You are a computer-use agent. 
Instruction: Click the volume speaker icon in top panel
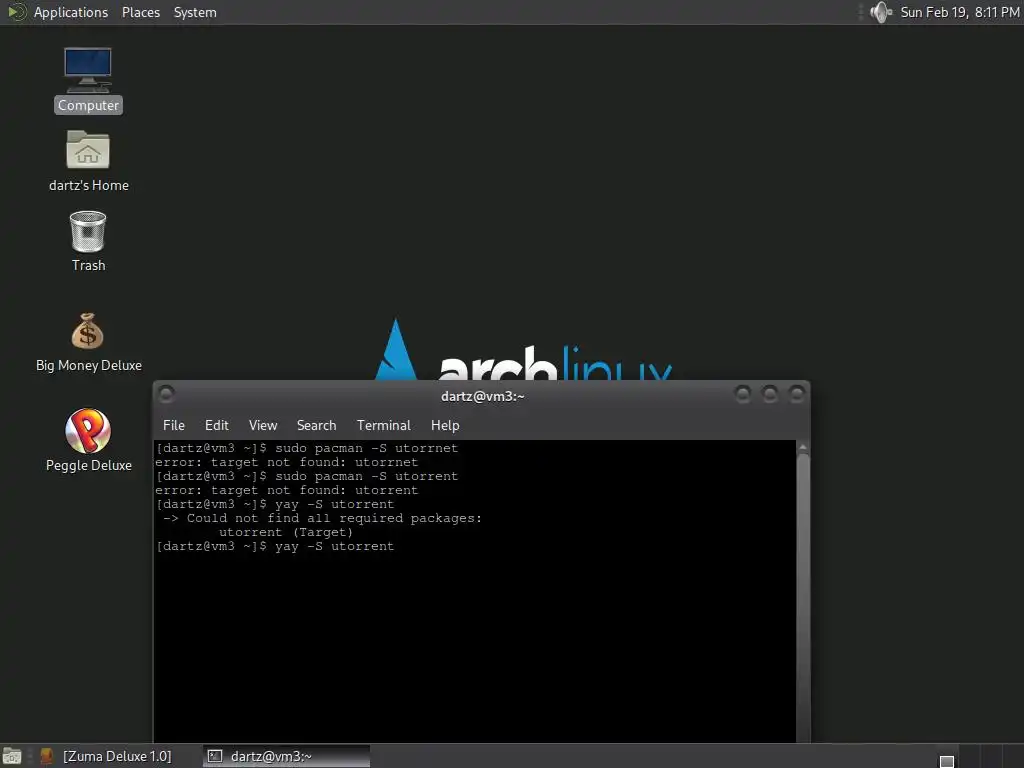tap(881, 12)
